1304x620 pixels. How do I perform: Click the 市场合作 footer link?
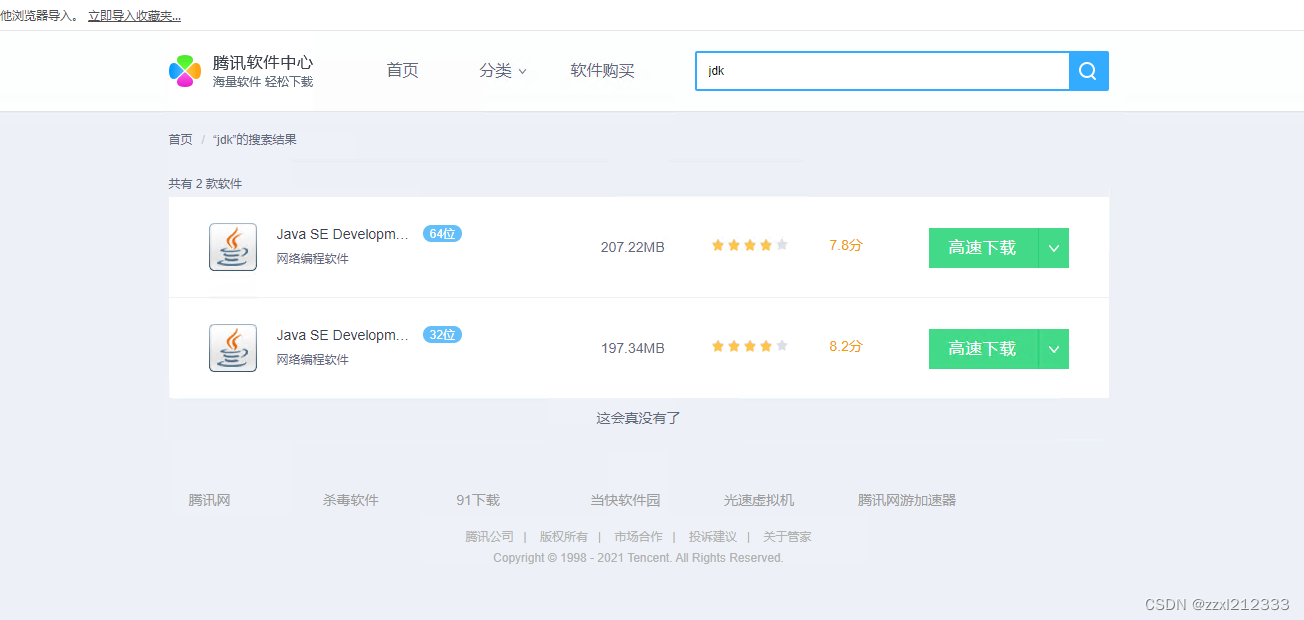638,537
